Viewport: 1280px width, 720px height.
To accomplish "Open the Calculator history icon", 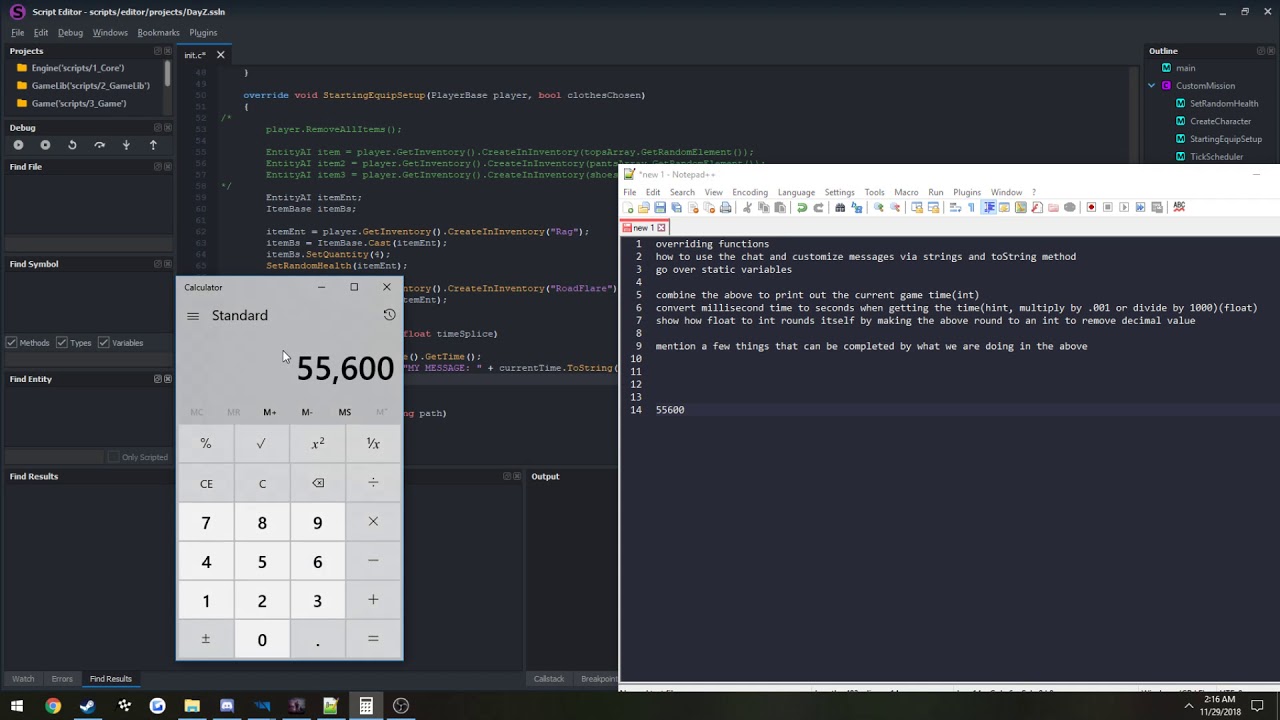I will coord(389,315).
